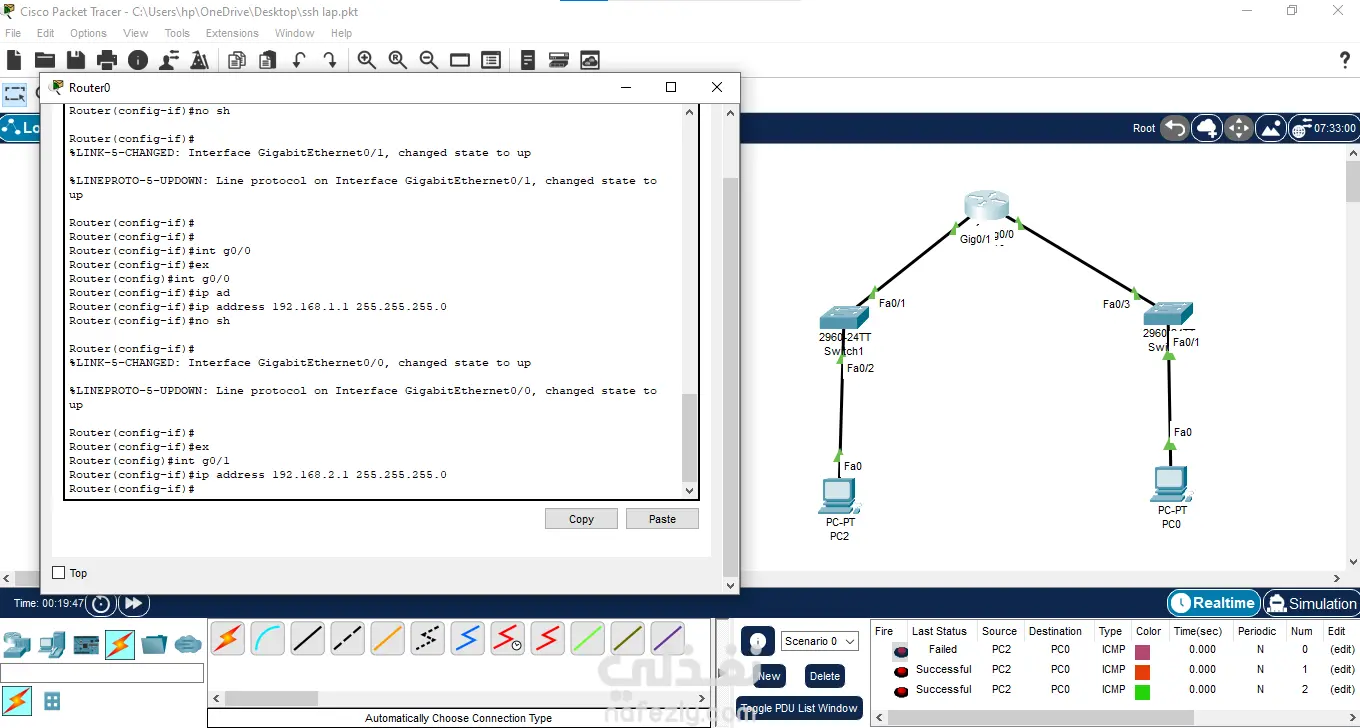Viewport: 1360px width, 728px height.
Task: Pick the Copper Straight-Through cable
Action: point(308,638)
